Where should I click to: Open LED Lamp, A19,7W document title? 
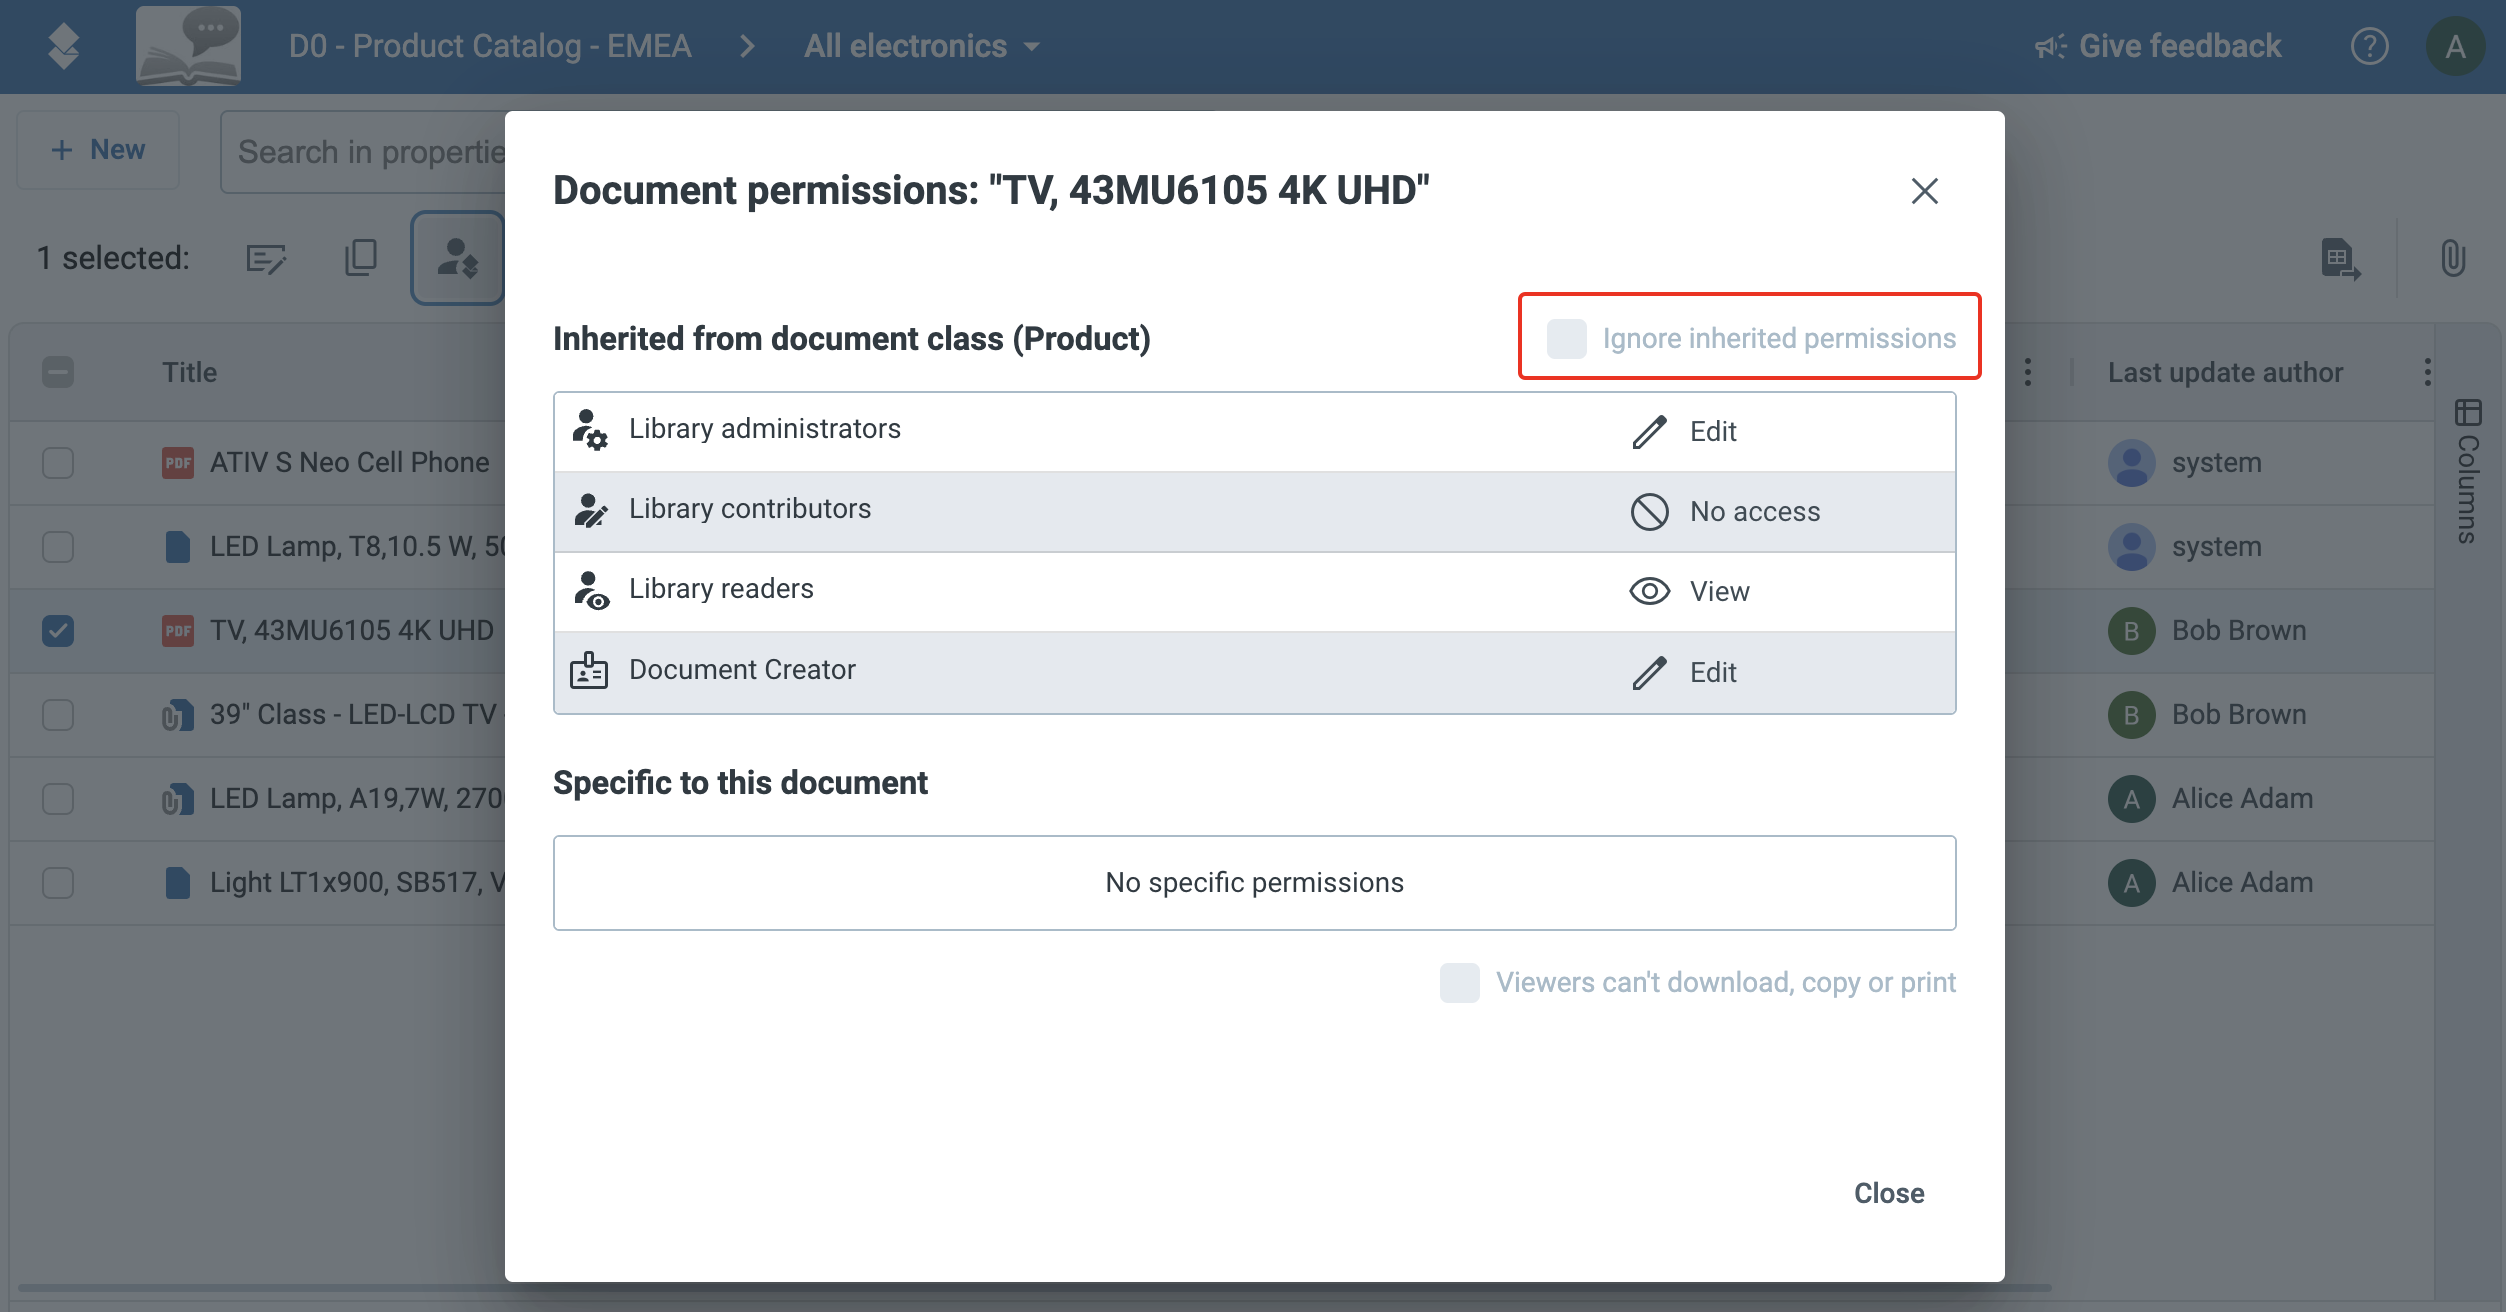coord(357,799)
